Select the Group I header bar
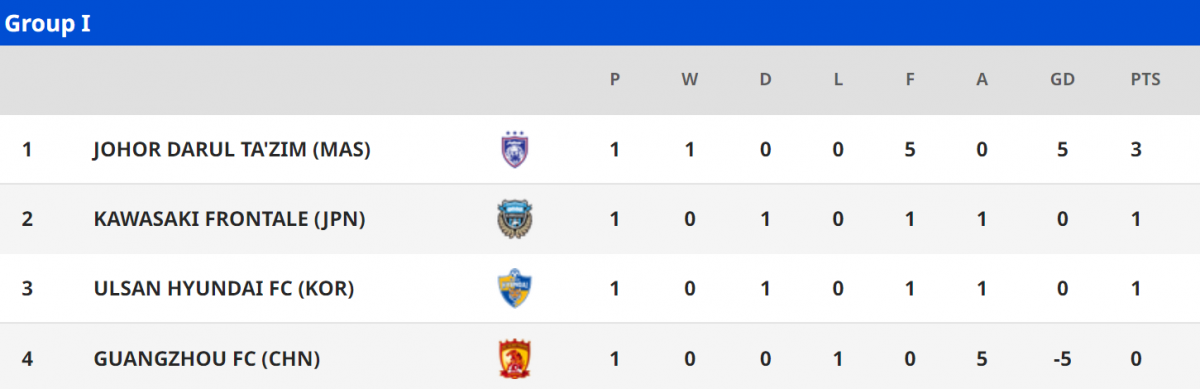The width and height of the screenshot is (1200, 389). [x=600, y=23]
